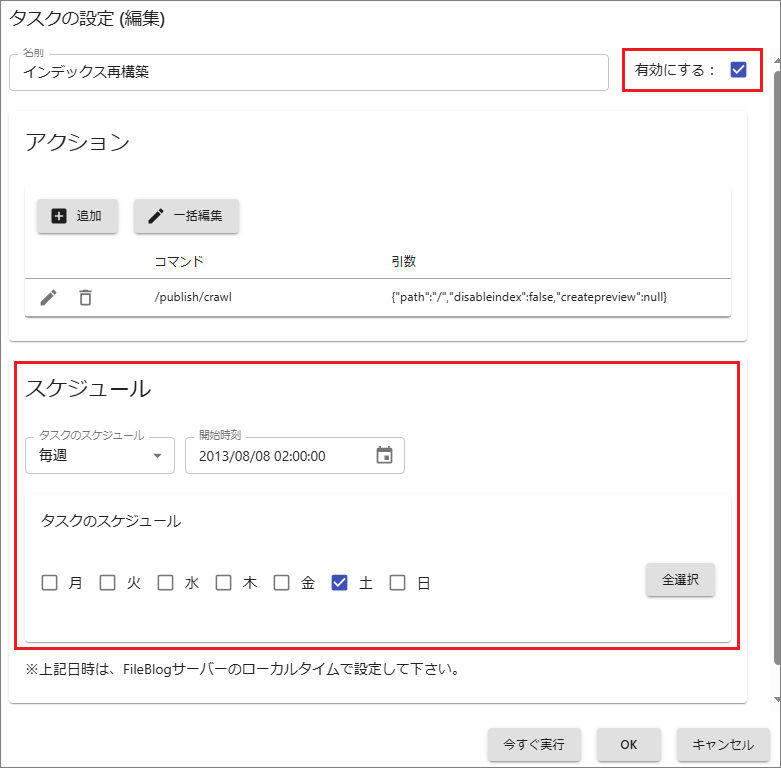The height and width of the screenshot is (768, 781).
Task: Check the 火 (Tuesday) checkbox
Action: [x=108, y=583]
